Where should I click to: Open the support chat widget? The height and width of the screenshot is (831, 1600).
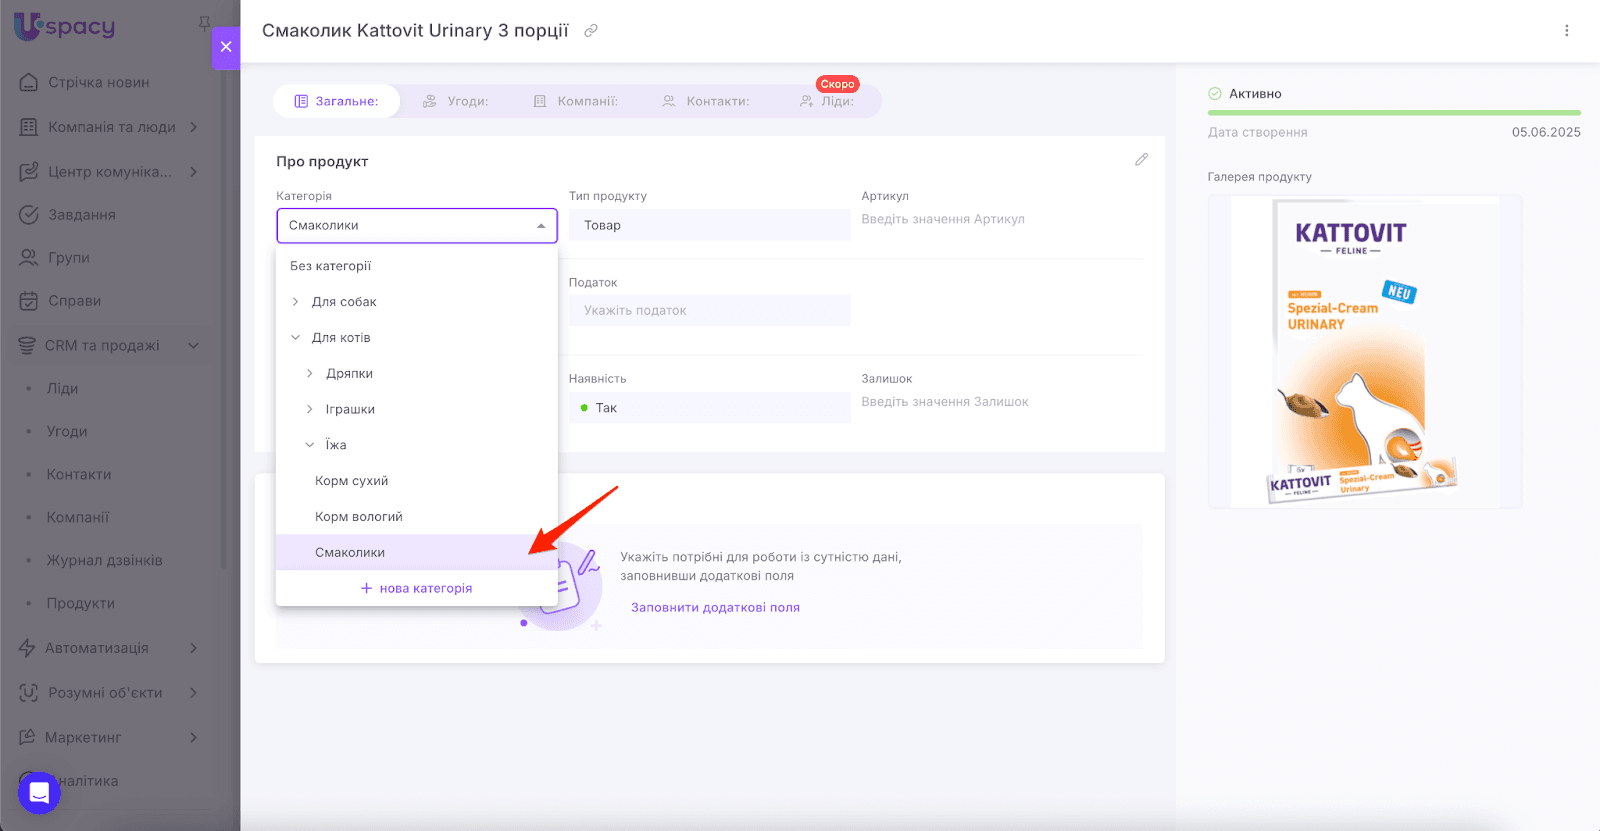[39, 793]
